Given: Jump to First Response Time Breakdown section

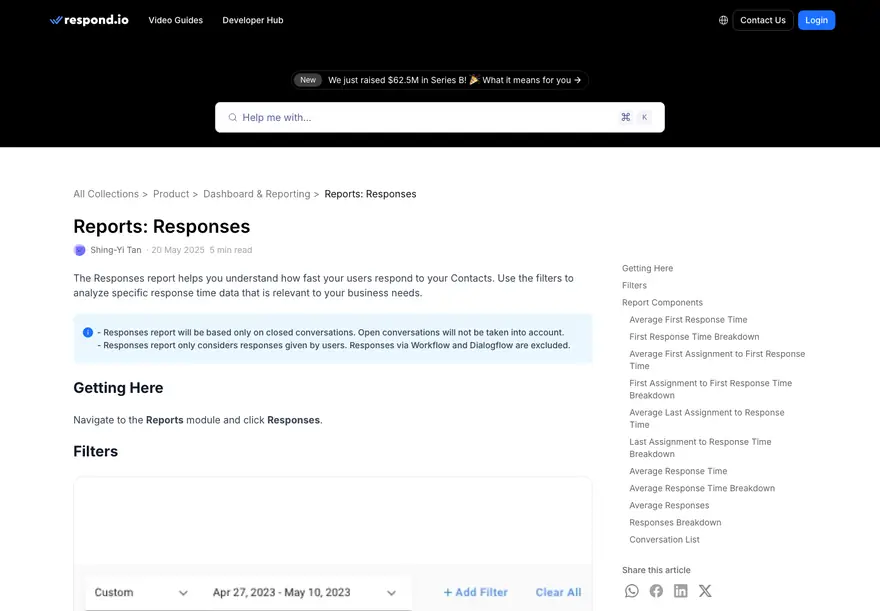Looking at the screenshot, I should tap(694, 337).
